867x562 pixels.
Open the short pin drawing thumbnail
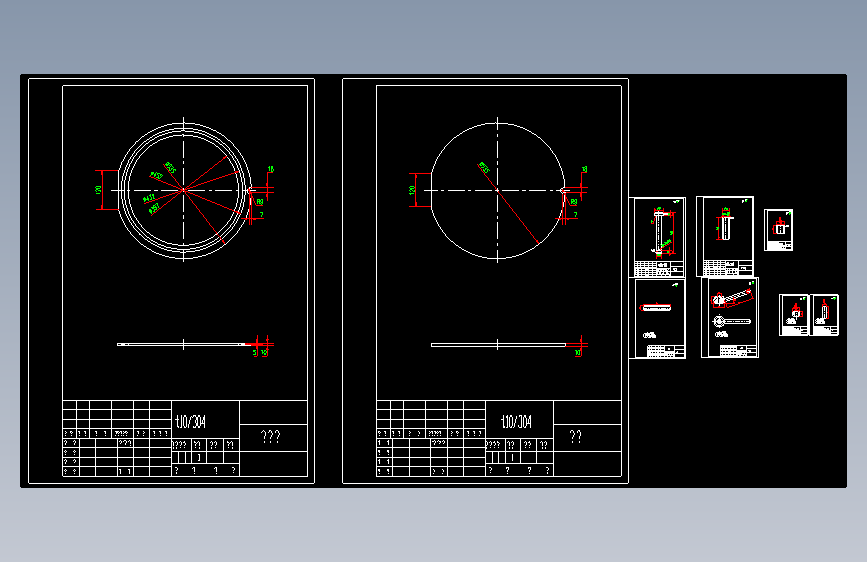click(x=725, y=236)
